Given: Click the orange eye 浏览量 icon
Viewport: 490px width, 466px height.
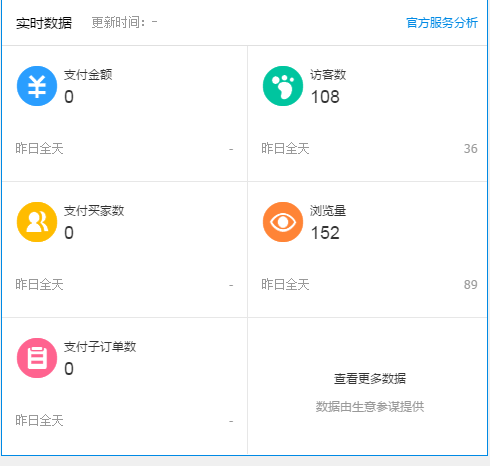Looking at the screenshot, I should pyautogui.click(x=283, y=222).
